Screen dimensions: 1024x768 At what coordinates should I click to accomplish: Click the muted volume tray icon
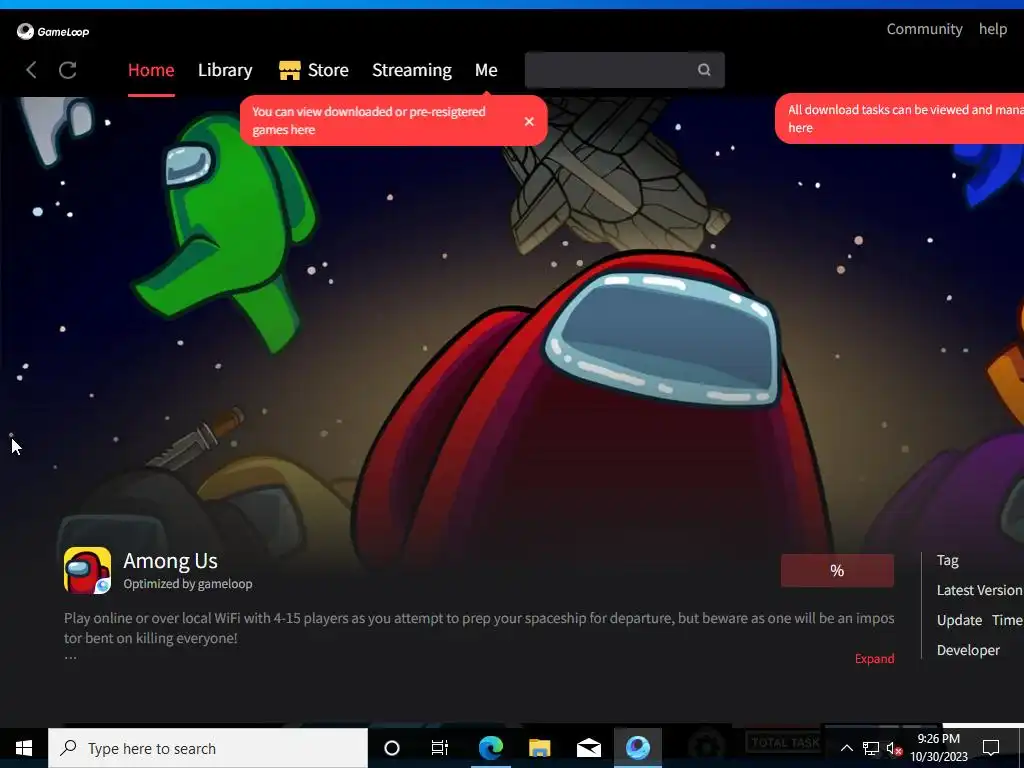894,748
